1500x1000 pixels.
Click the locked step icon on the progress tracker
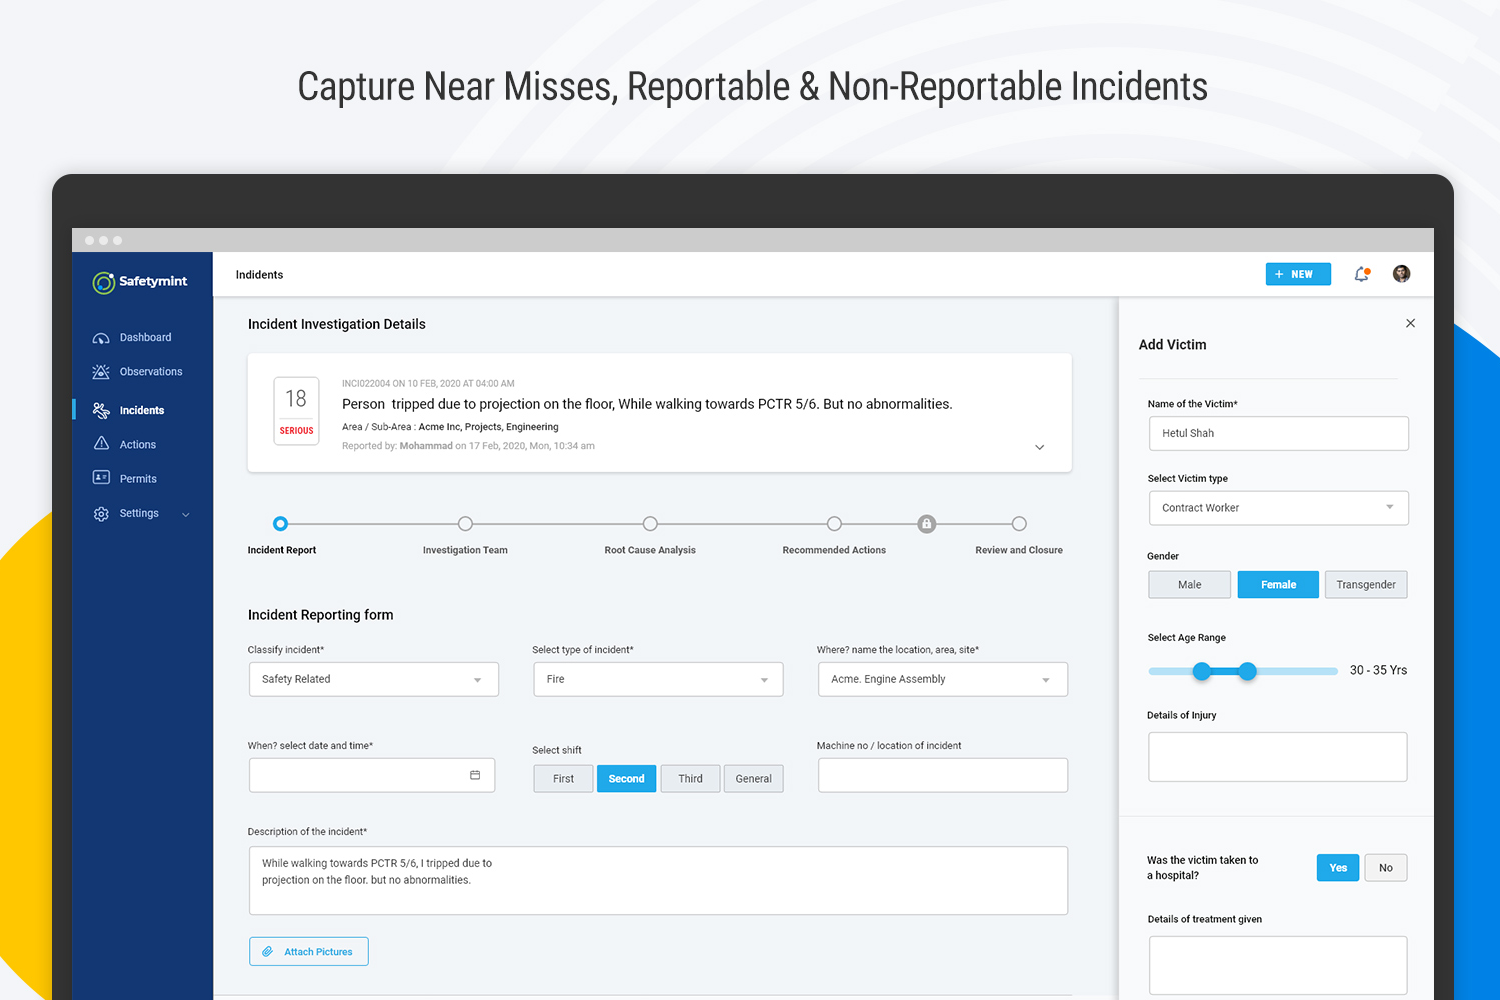pos(927,524)
